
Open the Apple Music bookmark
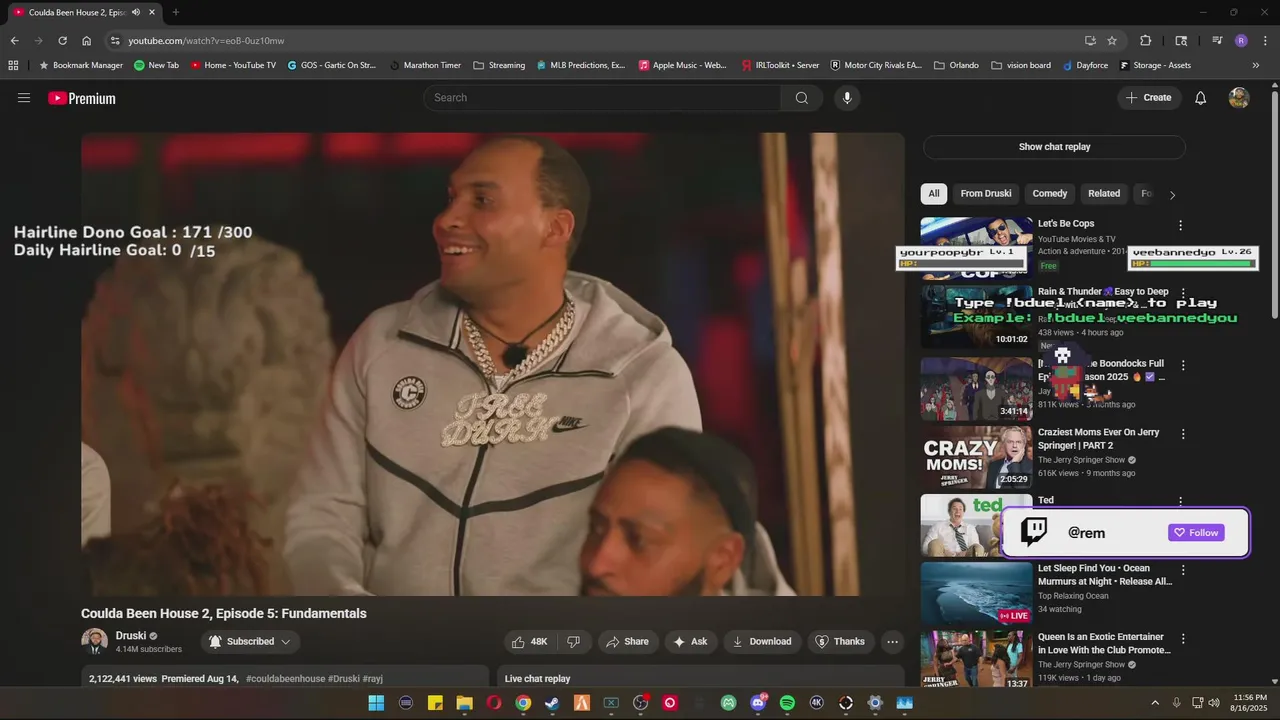pos(682,65)
